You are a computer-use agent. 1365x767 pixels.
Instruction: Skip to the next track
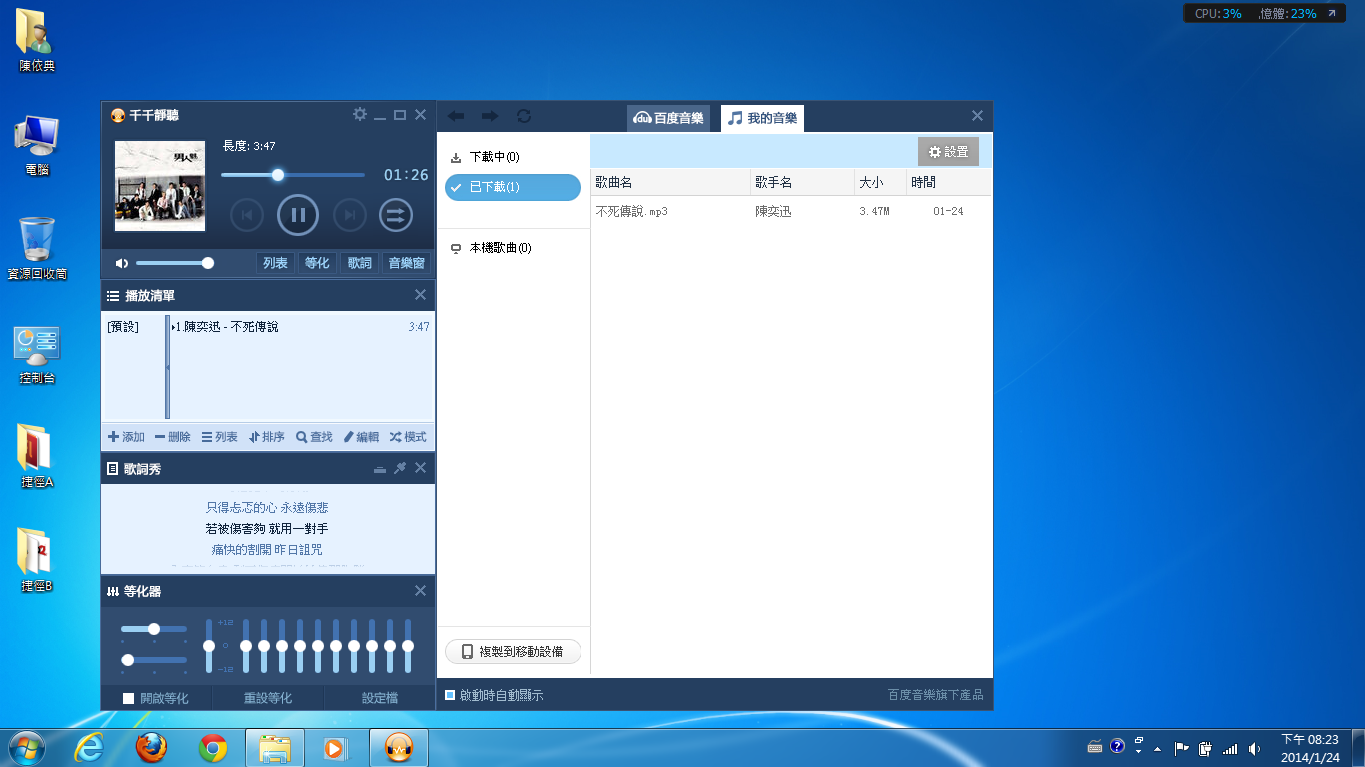pyautogui.click(x=349, y=214)
